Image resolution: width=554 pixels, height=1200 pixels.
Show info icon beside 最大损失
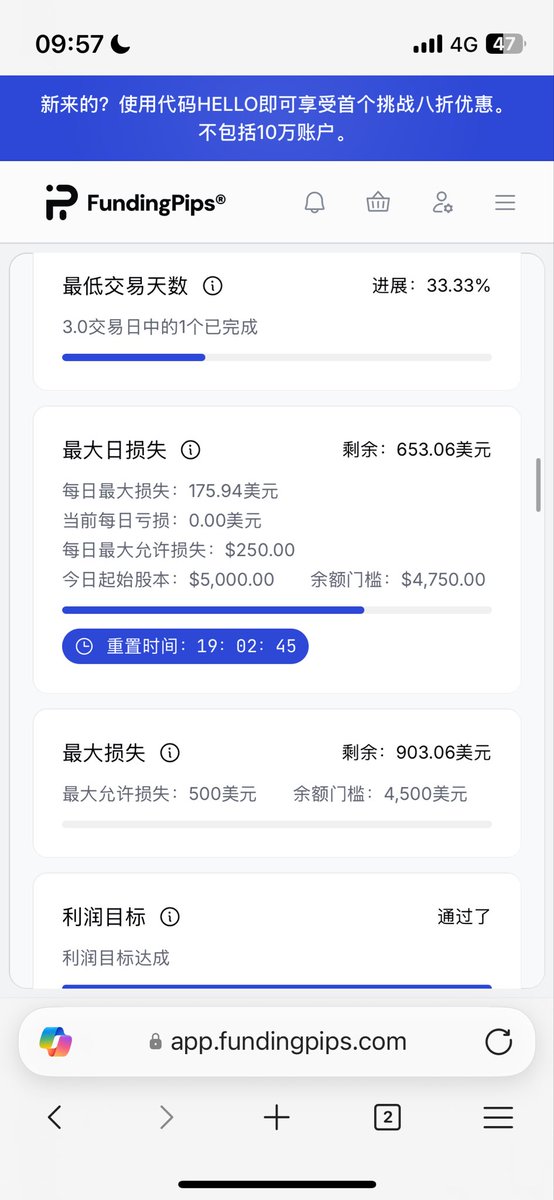click(x=170, y=752)
